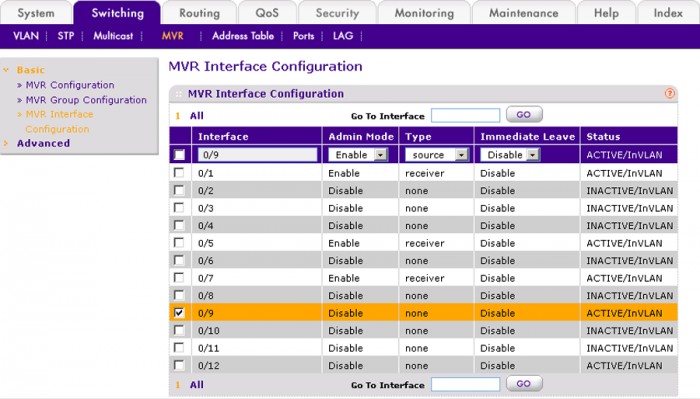Select the checkbox next to 0/5
This screenshot has width=700, height=399.
coord(179,242)
